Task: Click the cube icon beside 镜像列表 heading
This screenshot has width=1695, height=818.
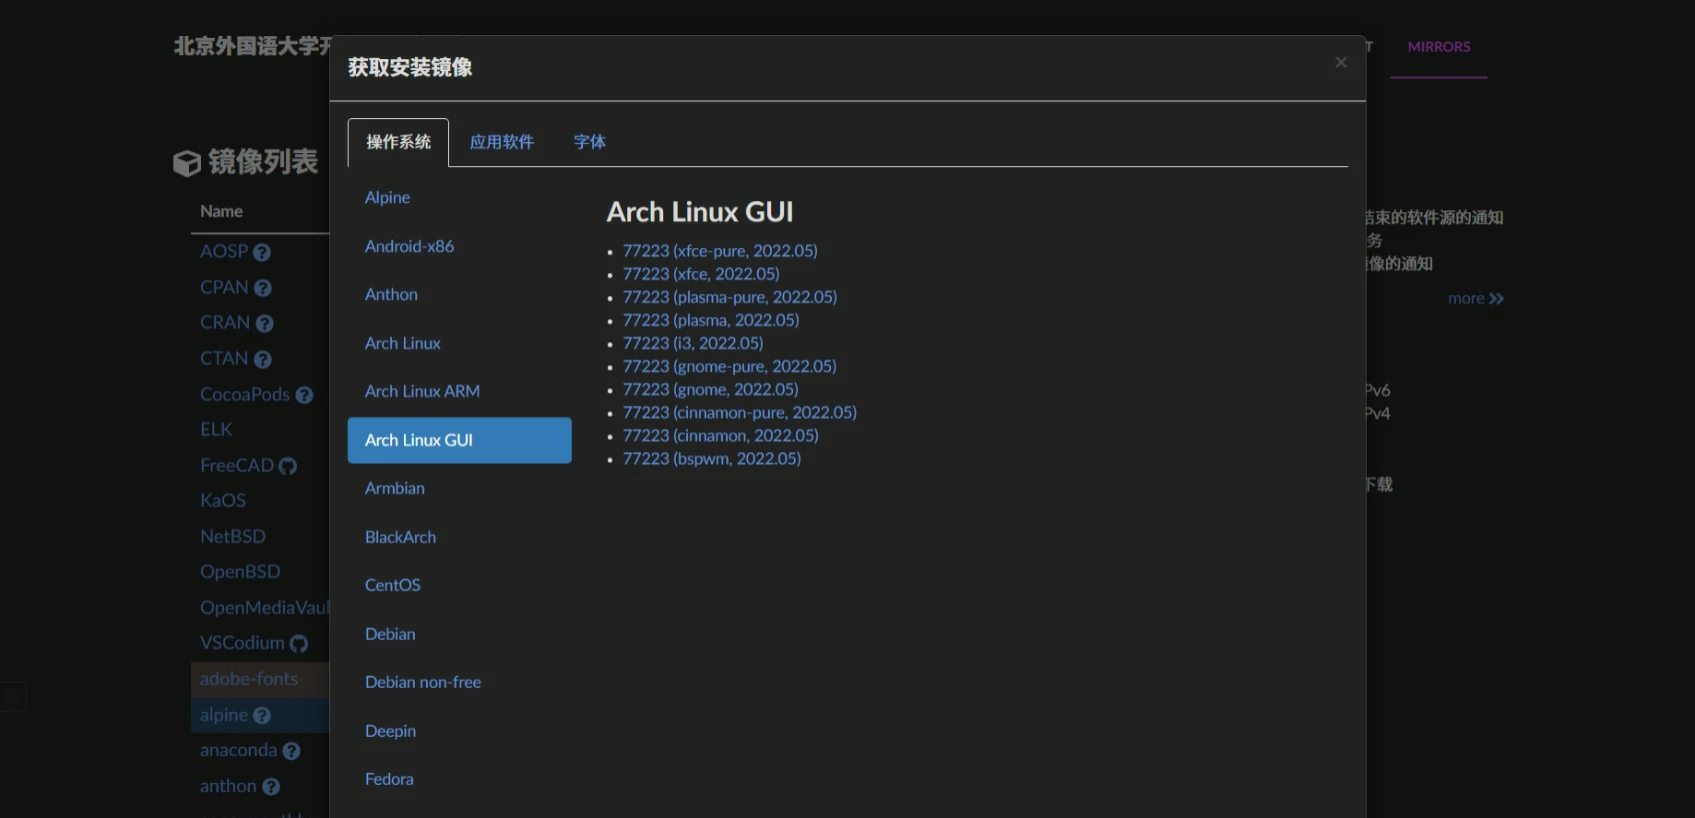Action: coord(187,163)
